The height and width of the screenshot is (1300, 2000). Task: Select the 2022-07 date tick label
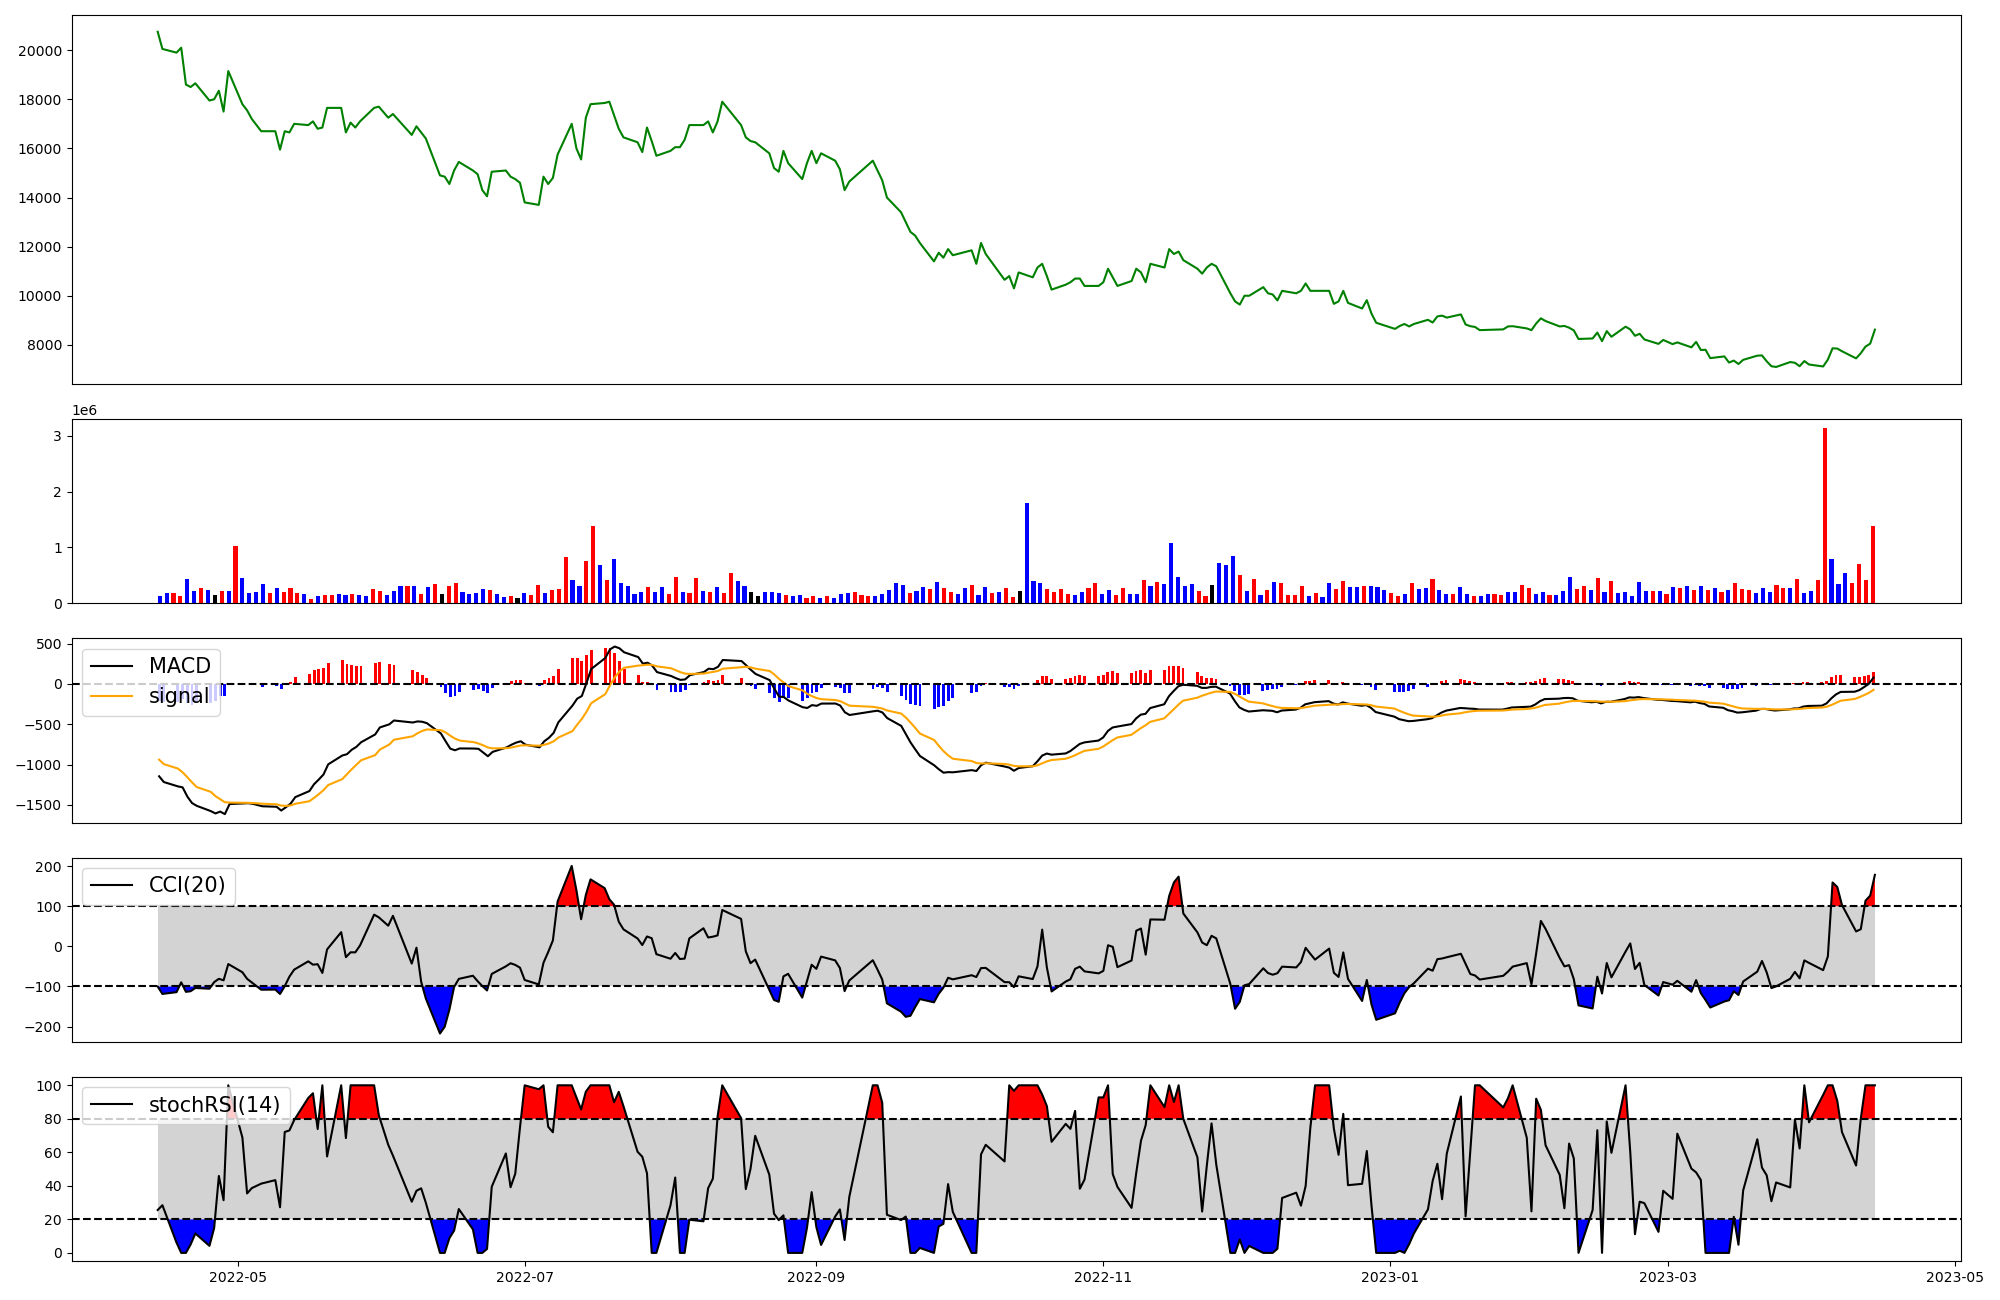coord(525,1277)
